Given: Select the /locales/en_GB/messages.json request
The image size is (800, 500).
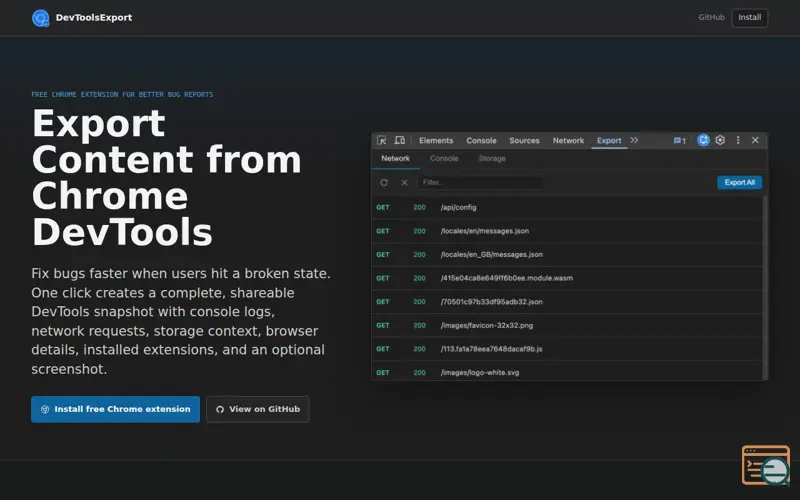Looking at the screenshot, I should pos(567,255).
